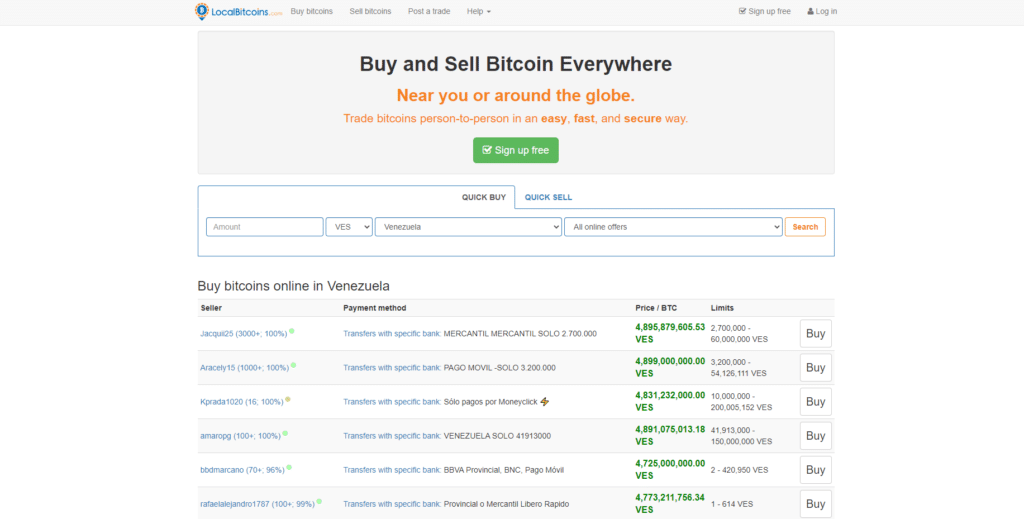Click price 4,725,000,000.00 VES

point(670,469)
